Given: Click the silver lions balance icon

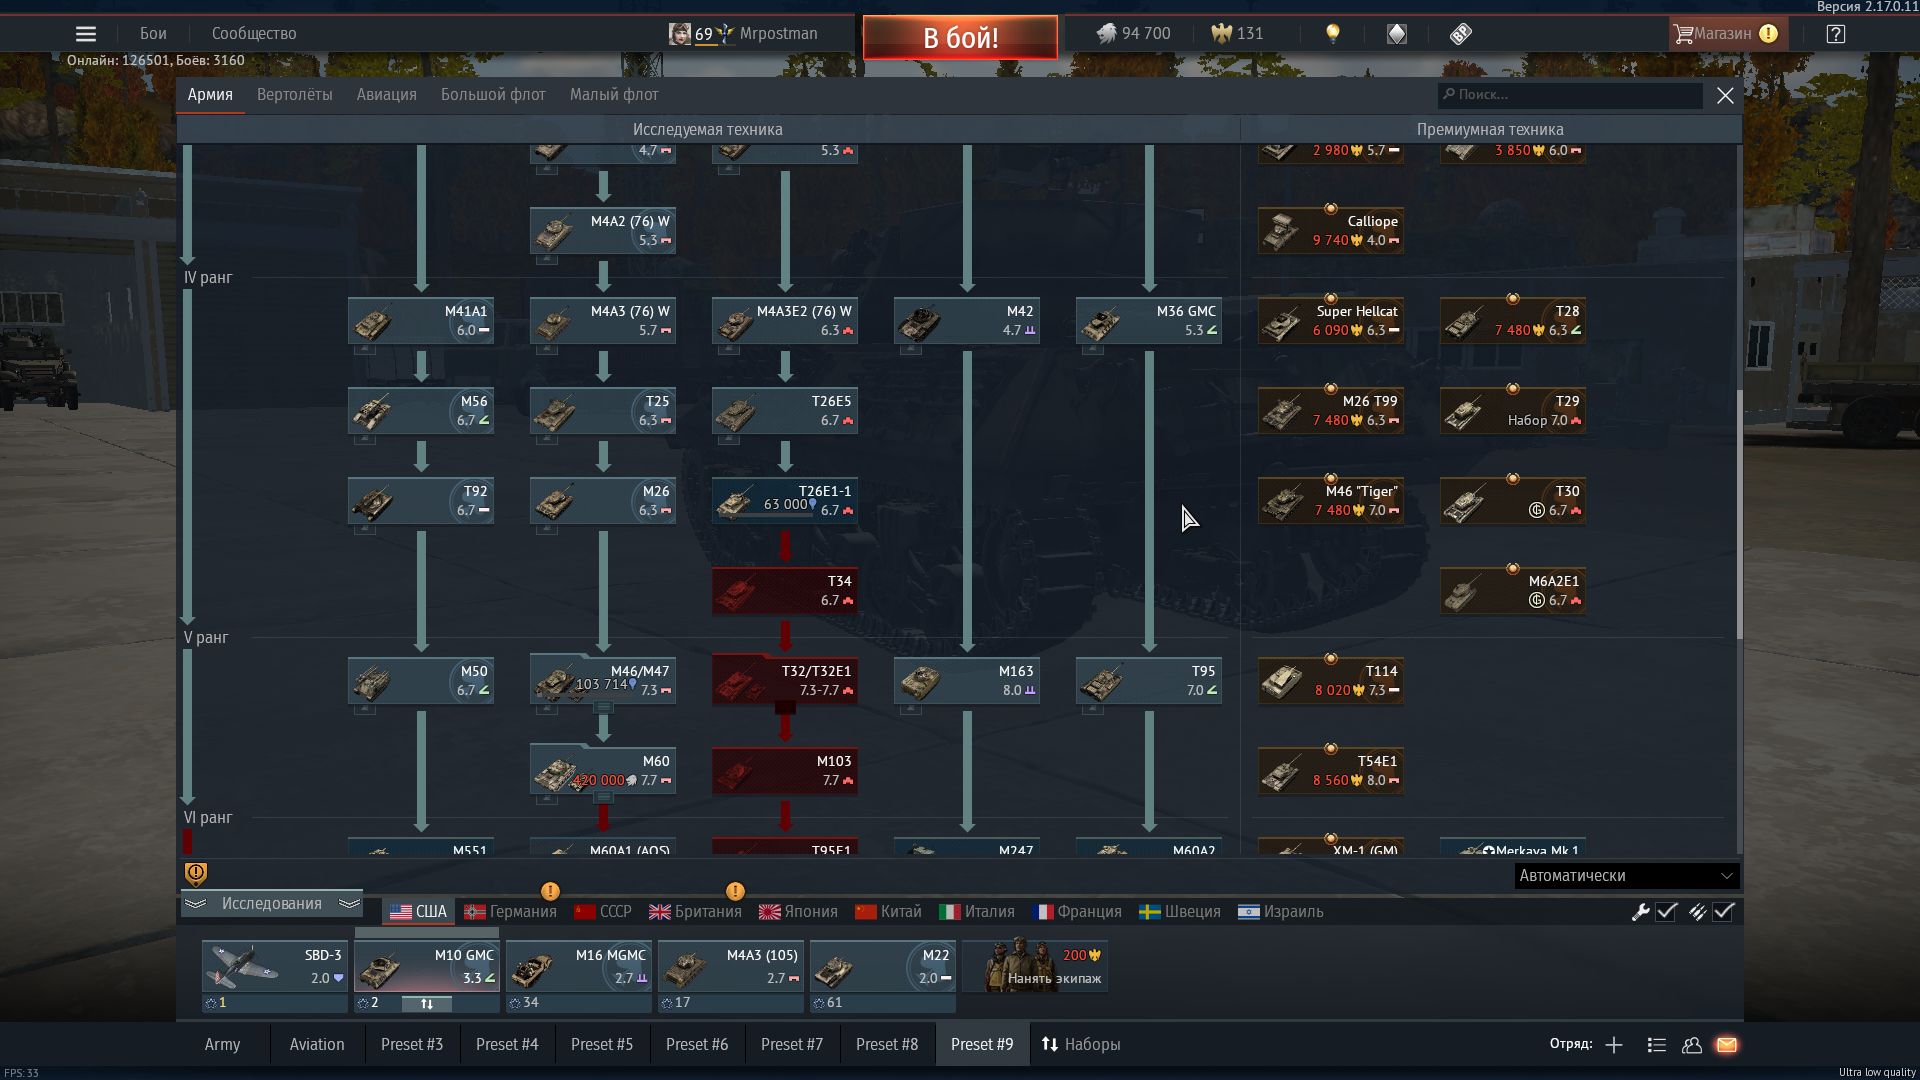Looking at the screenshot, I should tap(1106, 34).
